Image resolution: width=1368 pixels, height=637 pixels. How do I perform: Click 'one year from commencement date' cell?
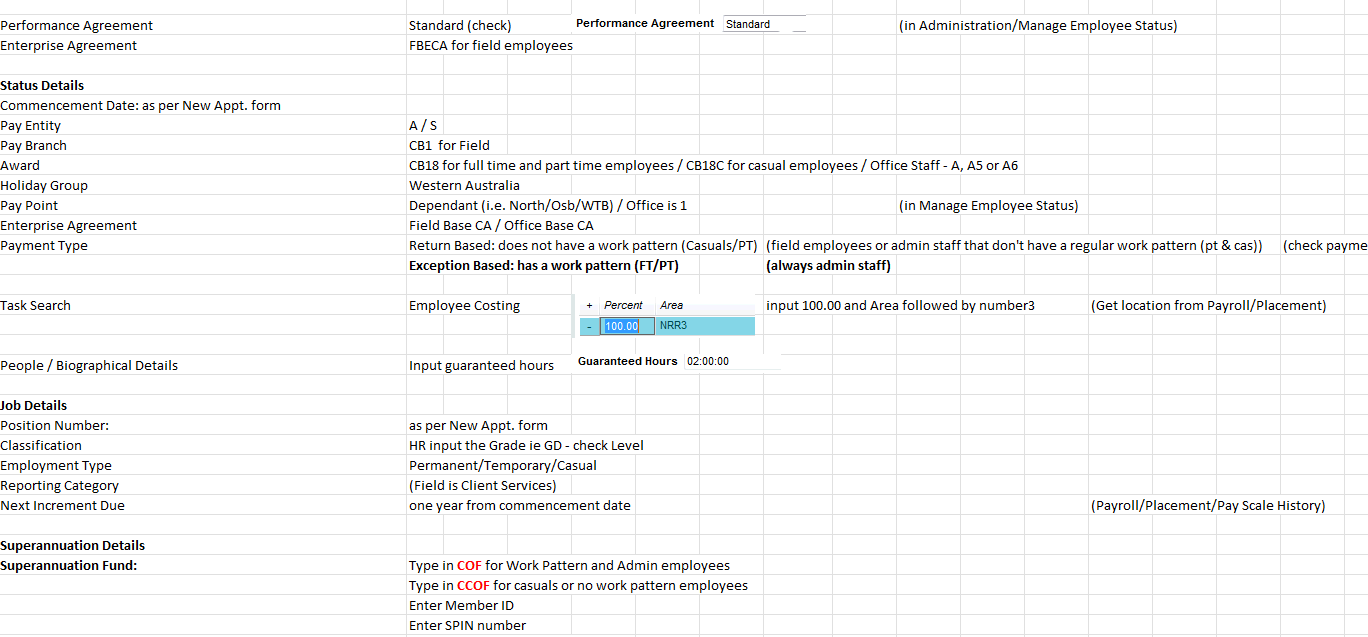(520, 505)
